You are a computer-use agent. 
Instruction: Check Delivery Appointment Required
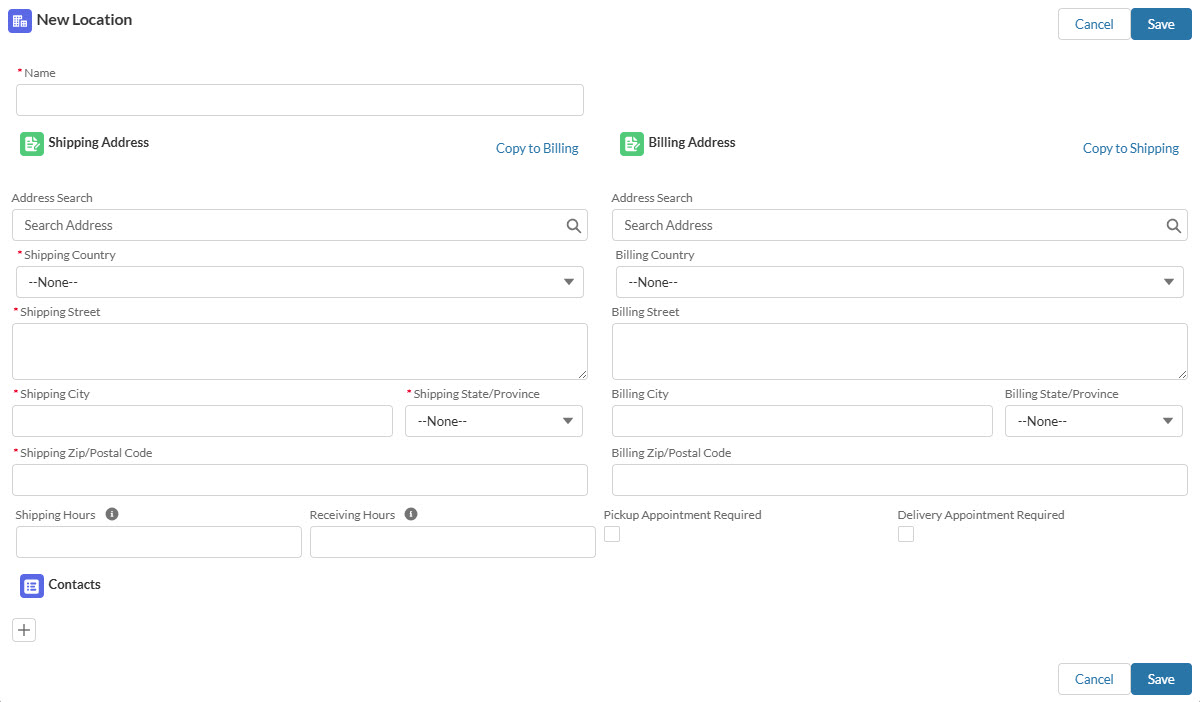pos(906,534)
